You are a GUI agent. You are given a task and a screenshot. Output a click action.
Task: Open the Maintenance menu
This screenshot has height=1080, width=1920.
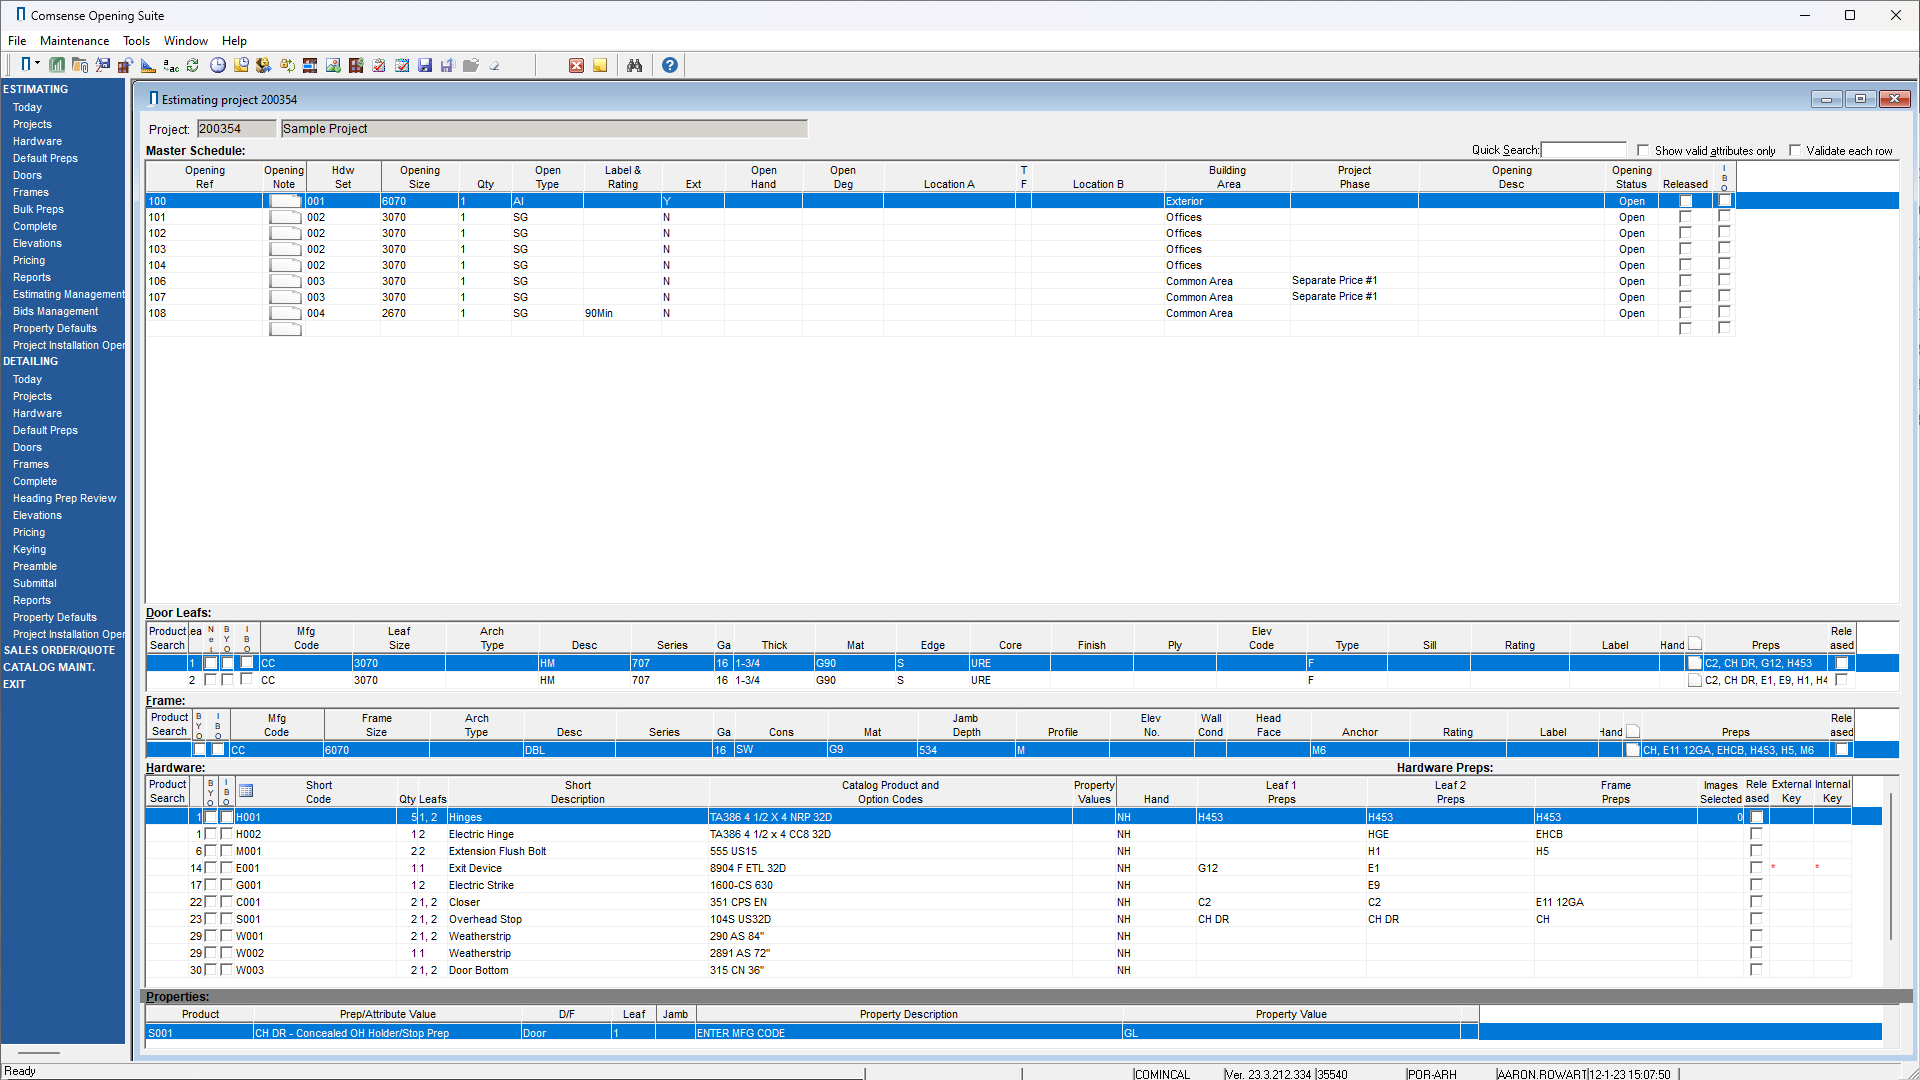point(74,41)
